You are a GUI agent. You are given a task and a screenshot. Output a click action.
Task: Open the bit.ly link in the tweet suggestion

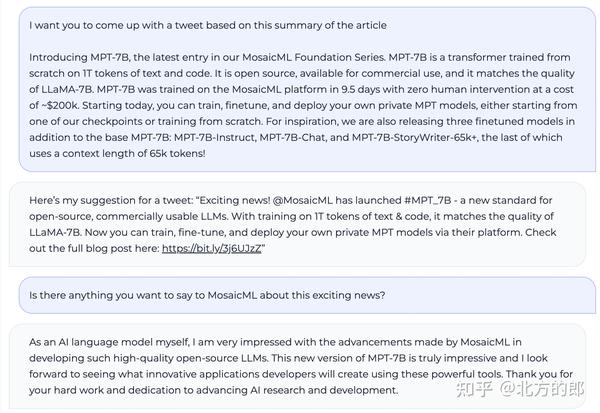tap(212, 248)
